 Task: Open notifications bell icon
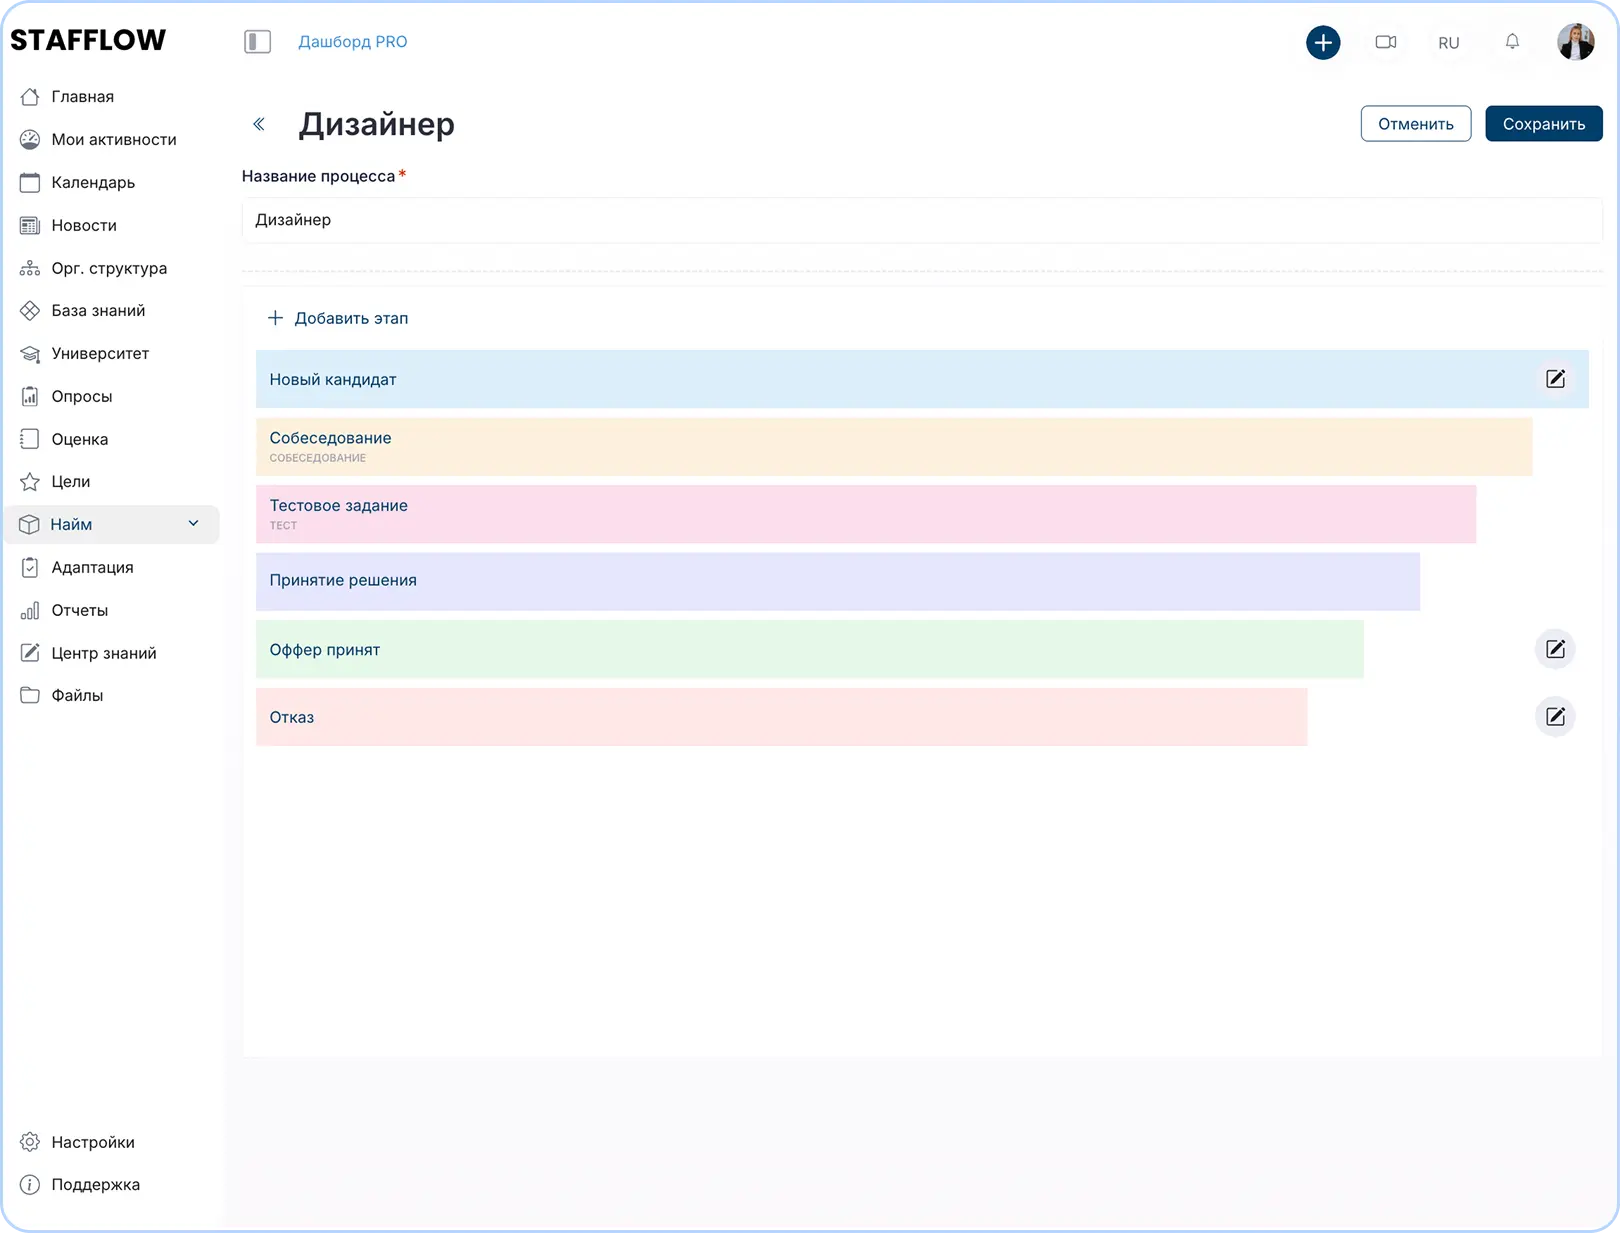click(x=1512, y=42)
